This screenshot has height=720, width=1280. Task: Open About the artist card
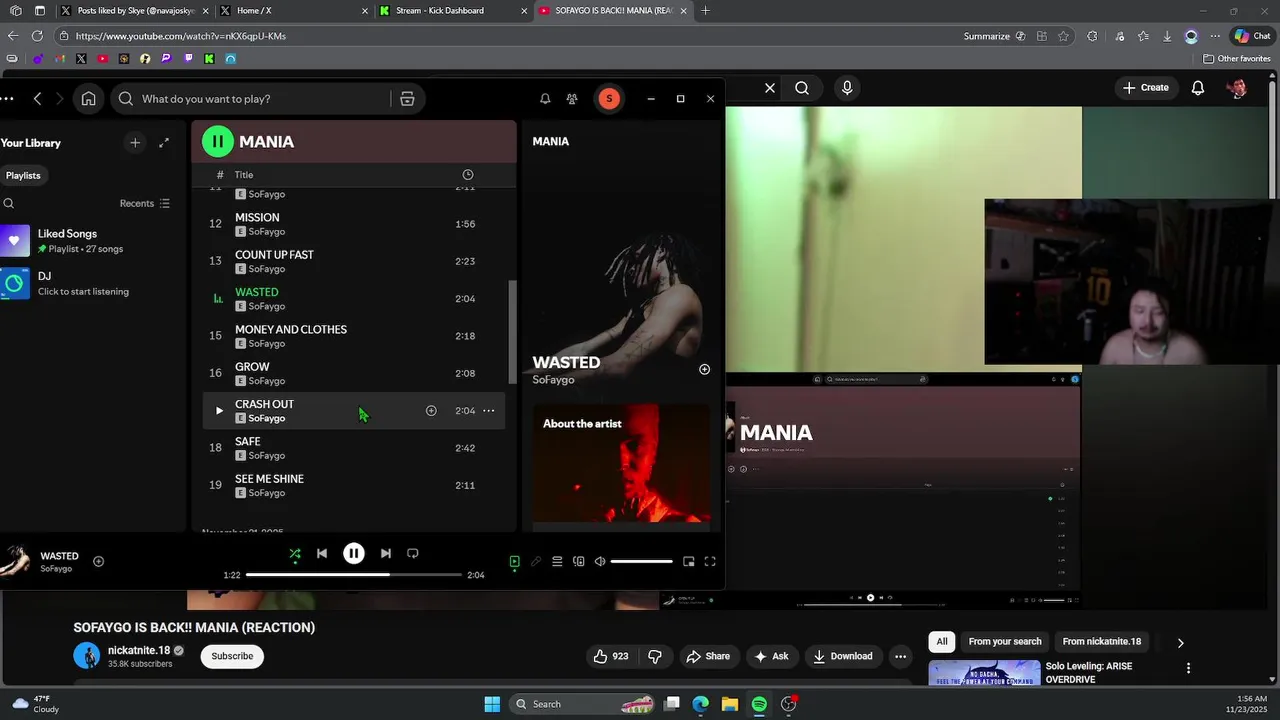click(621, 465)
